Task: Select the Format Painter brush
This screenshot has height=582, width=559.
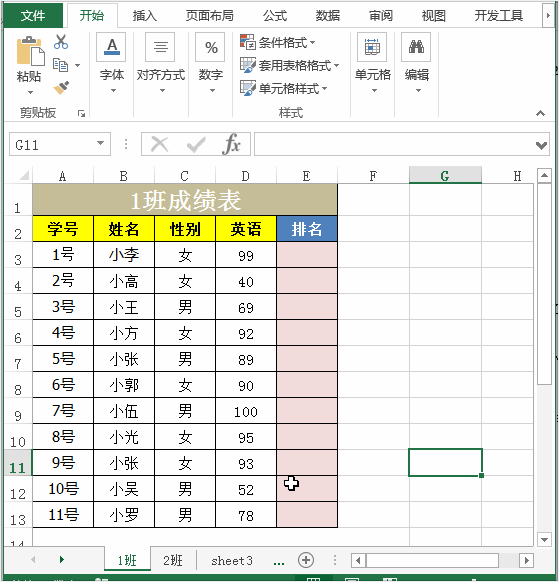Action: (61, 88)
